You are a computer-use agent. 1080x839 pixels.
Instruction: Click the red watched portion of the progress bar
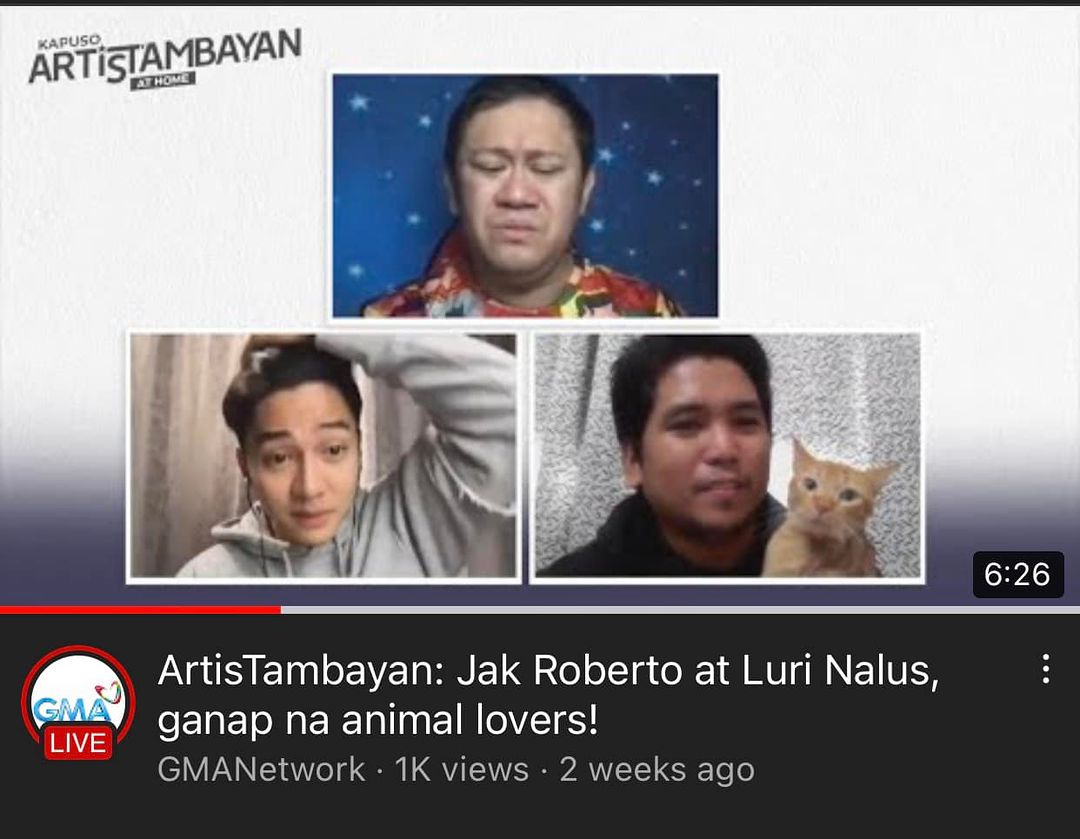[141, 610]
